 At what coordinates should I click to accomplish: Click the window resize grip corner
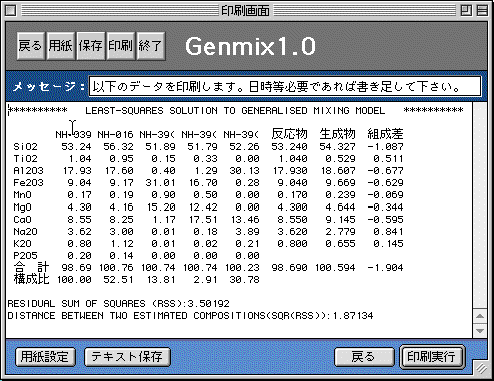tap(480, 368)
